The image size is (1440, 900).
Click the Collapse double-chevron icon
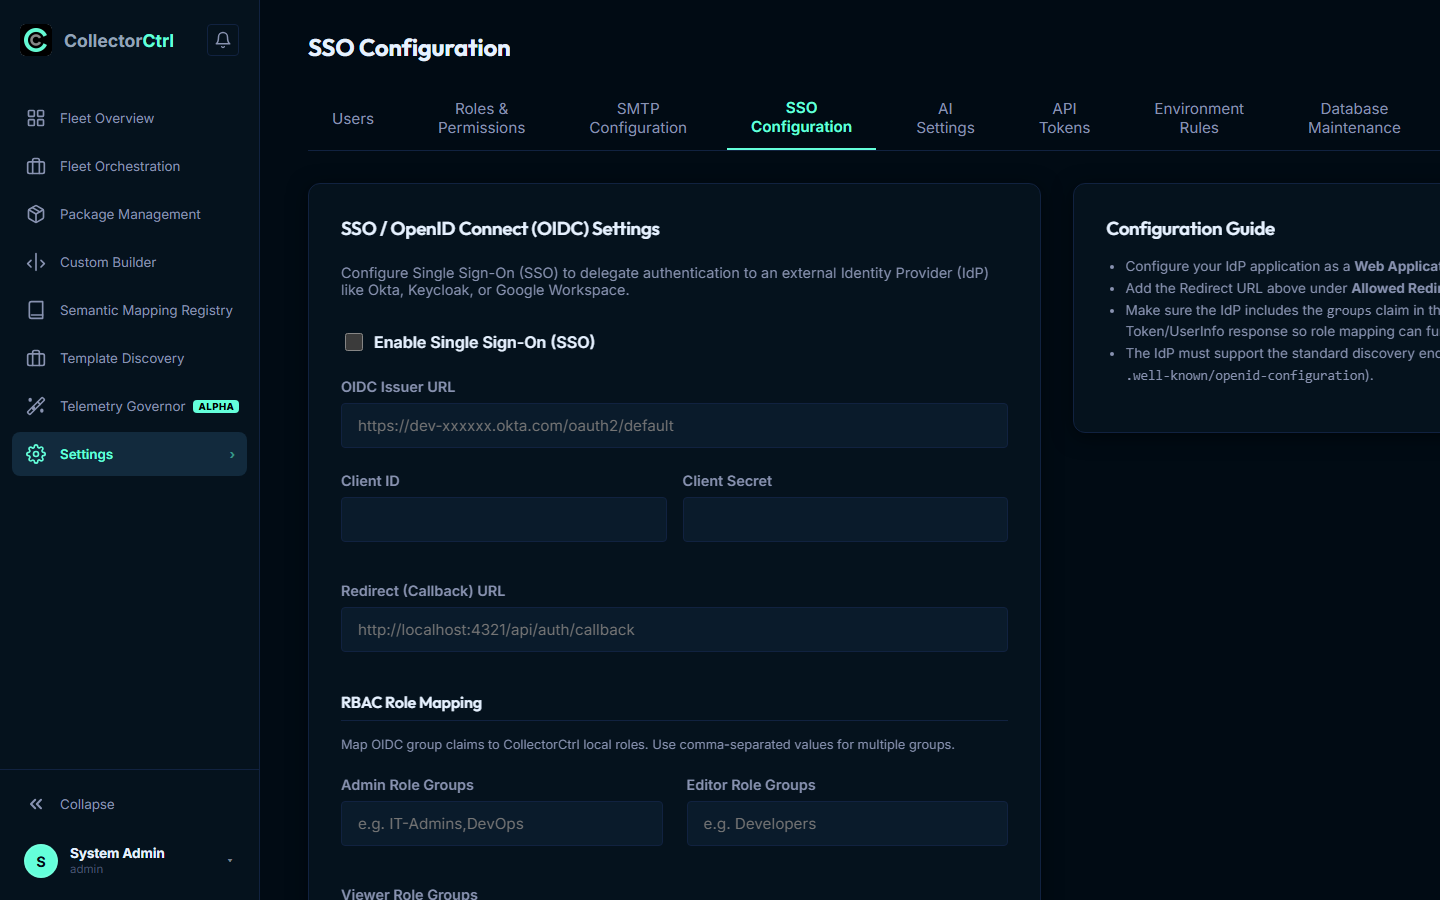coord(36,804)
